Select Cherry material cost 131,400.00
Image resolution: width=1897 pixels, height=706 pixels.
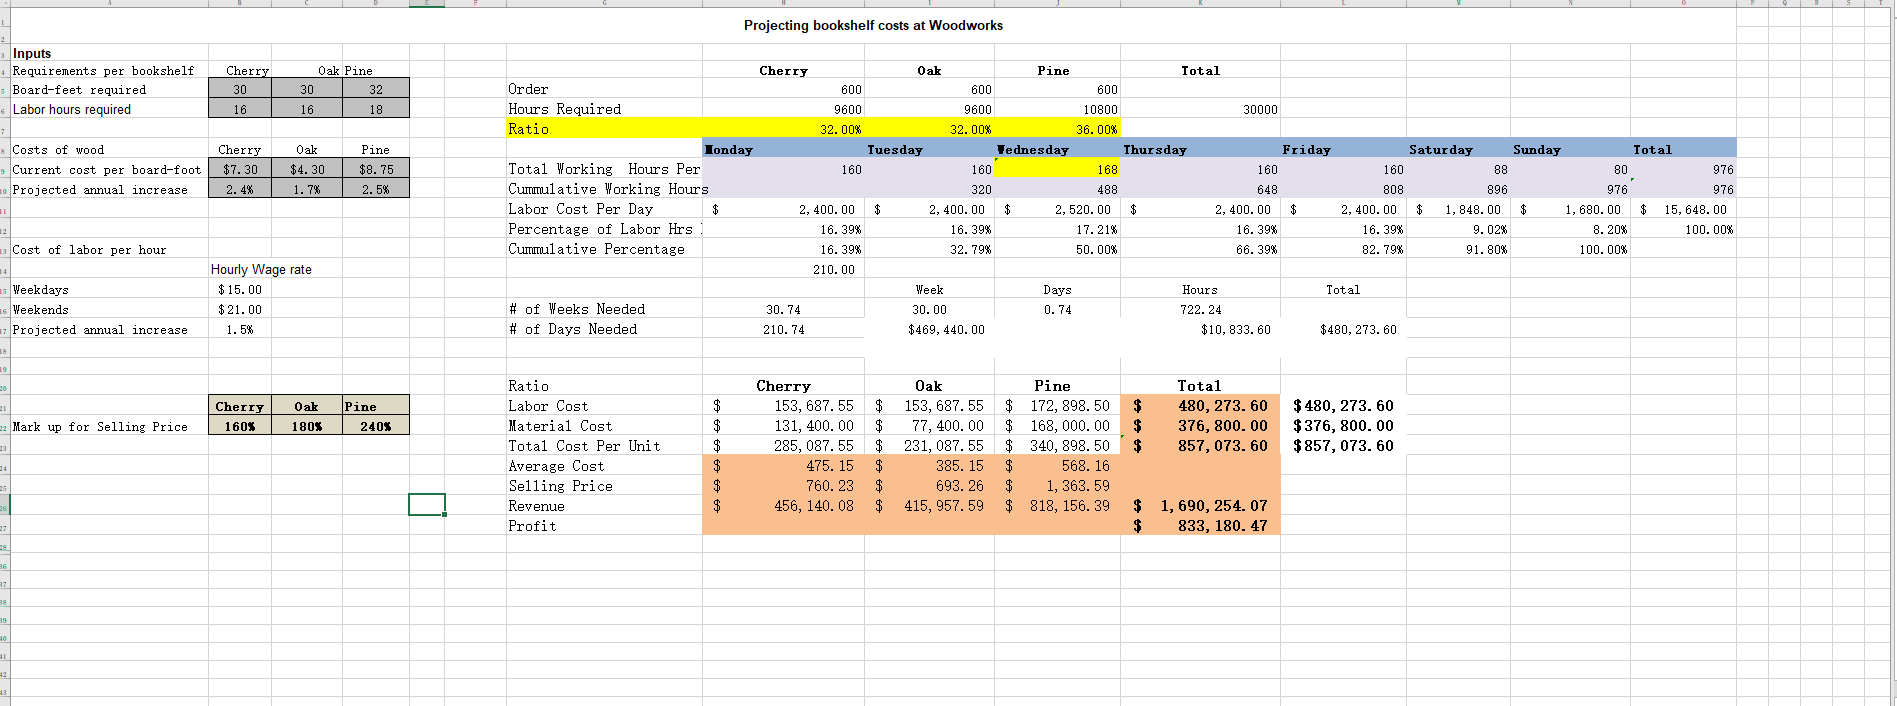[783, 426]
